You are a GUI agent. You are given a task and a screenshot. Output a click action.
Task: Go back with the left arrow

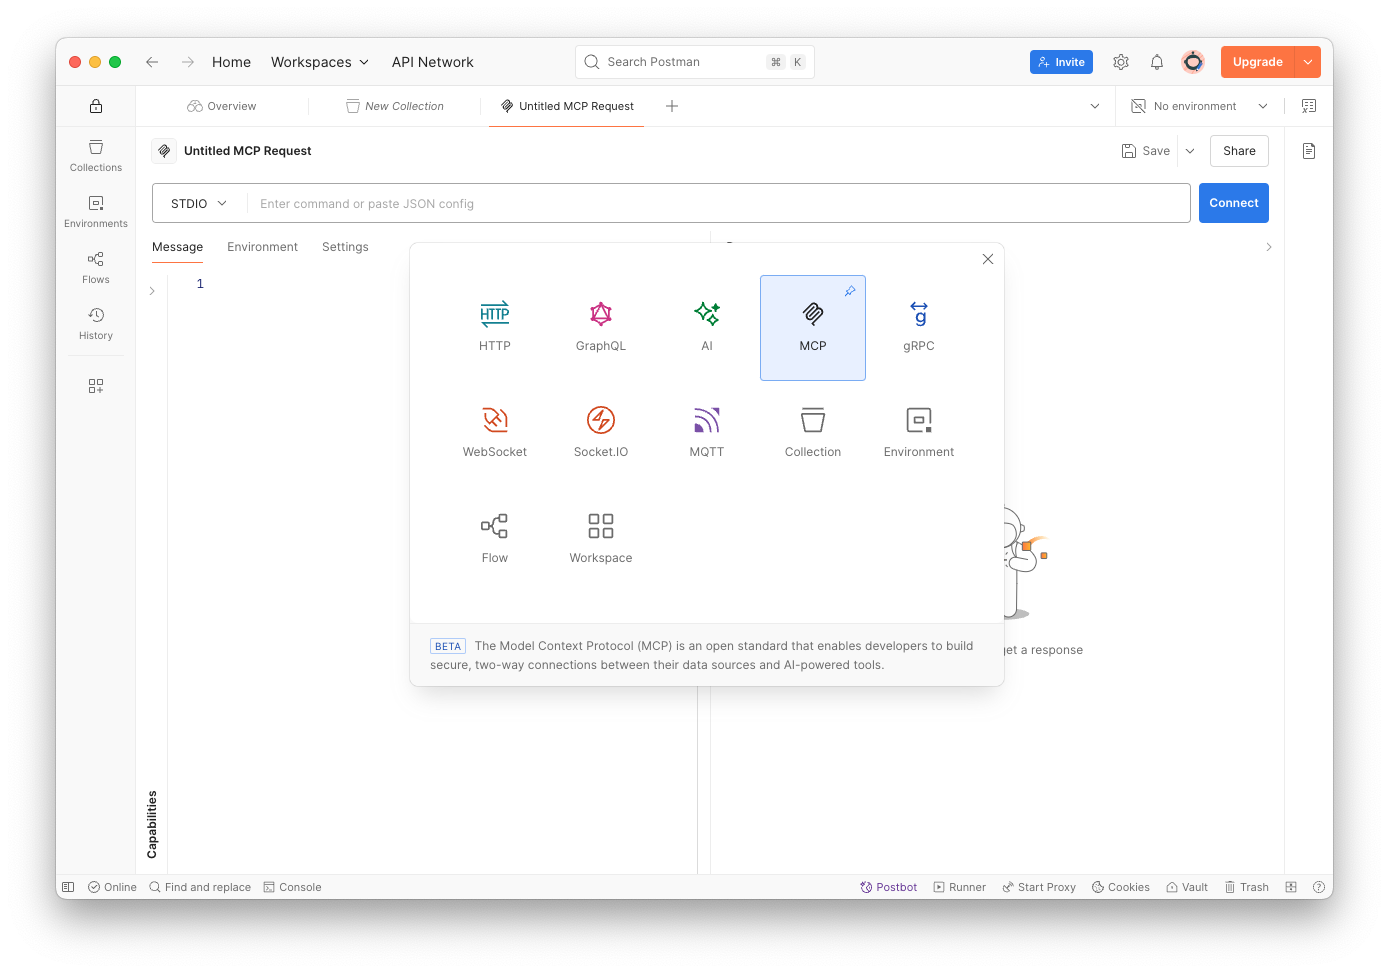pyautogui.click(x=152, y=62)
